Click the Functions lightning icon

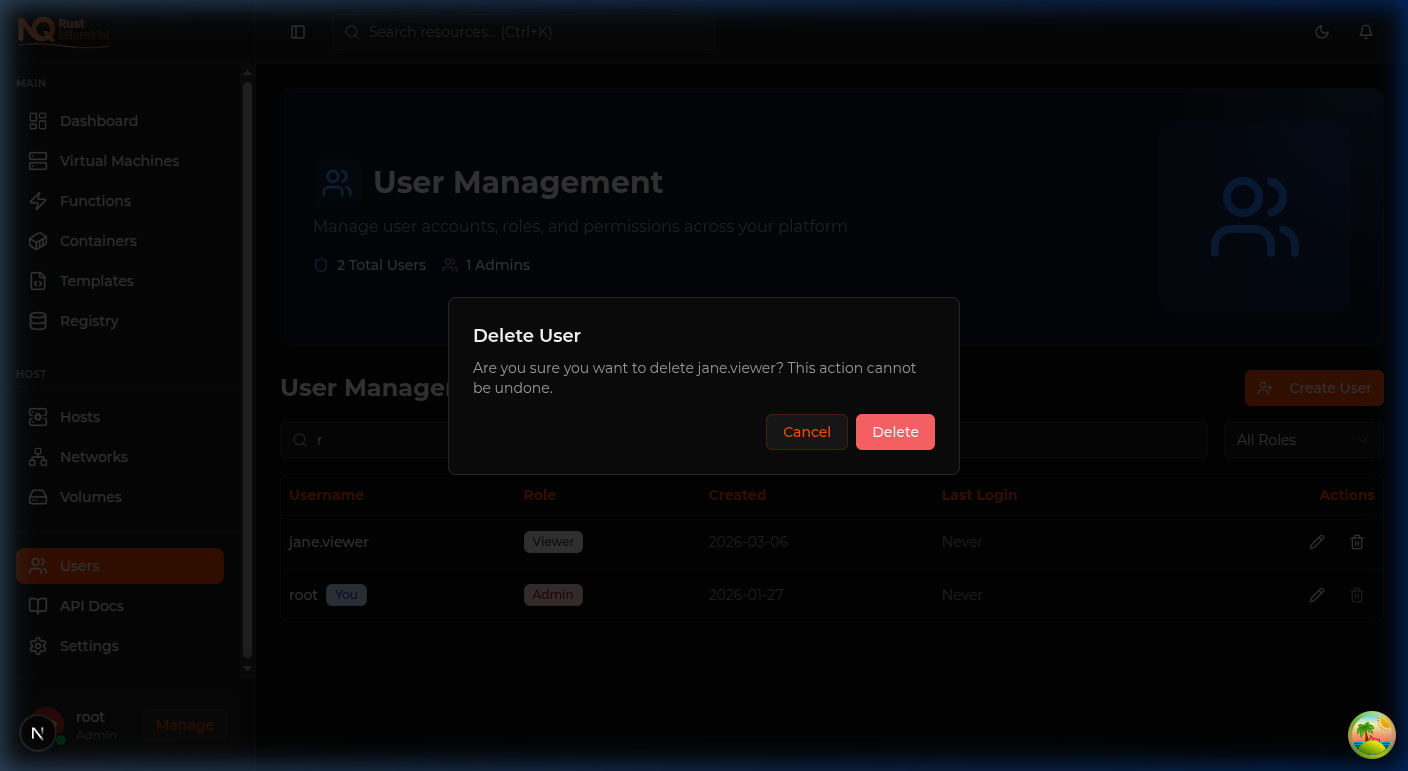click(x=38, y=201)
